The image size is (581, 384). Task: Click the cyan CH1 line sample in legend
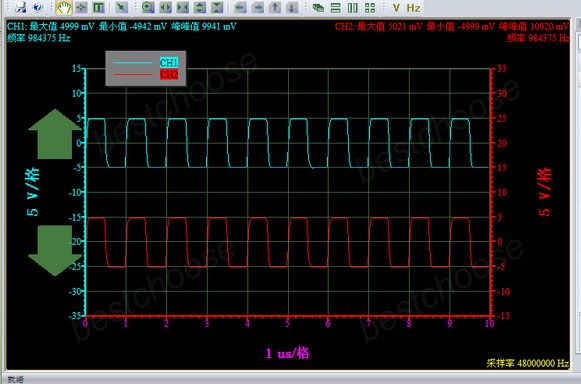133,63
